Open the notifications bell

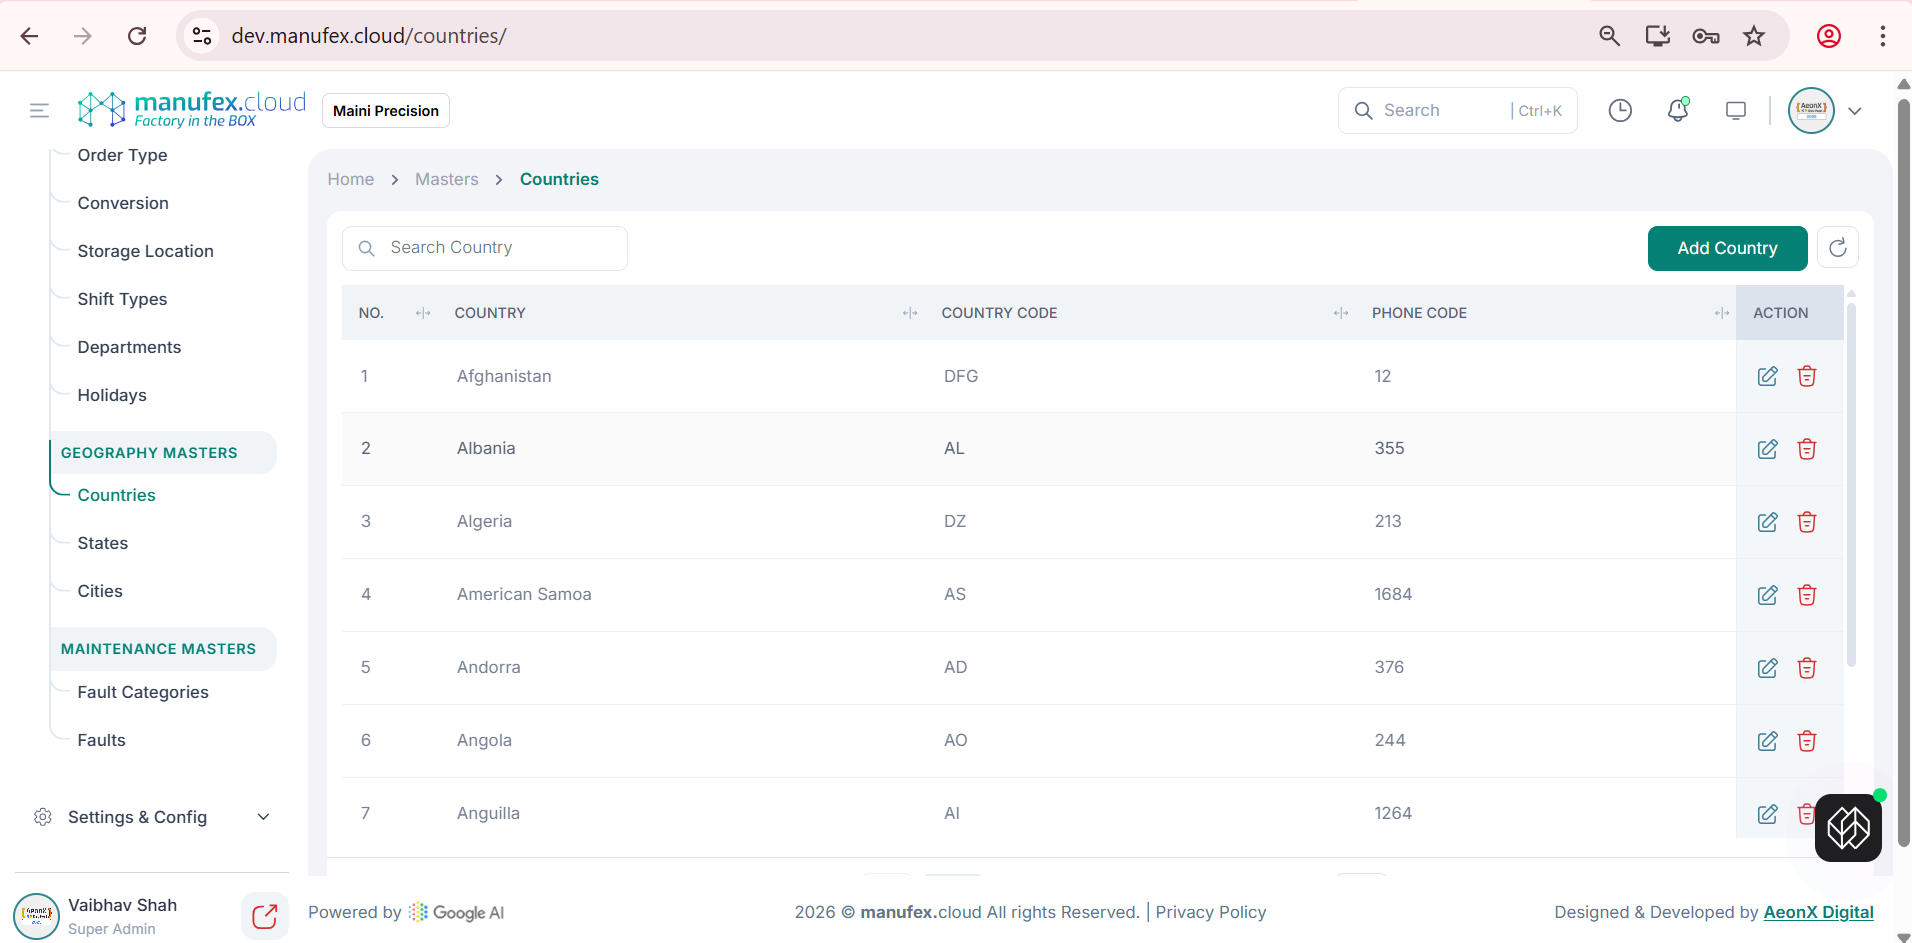tap(1678, 111)
